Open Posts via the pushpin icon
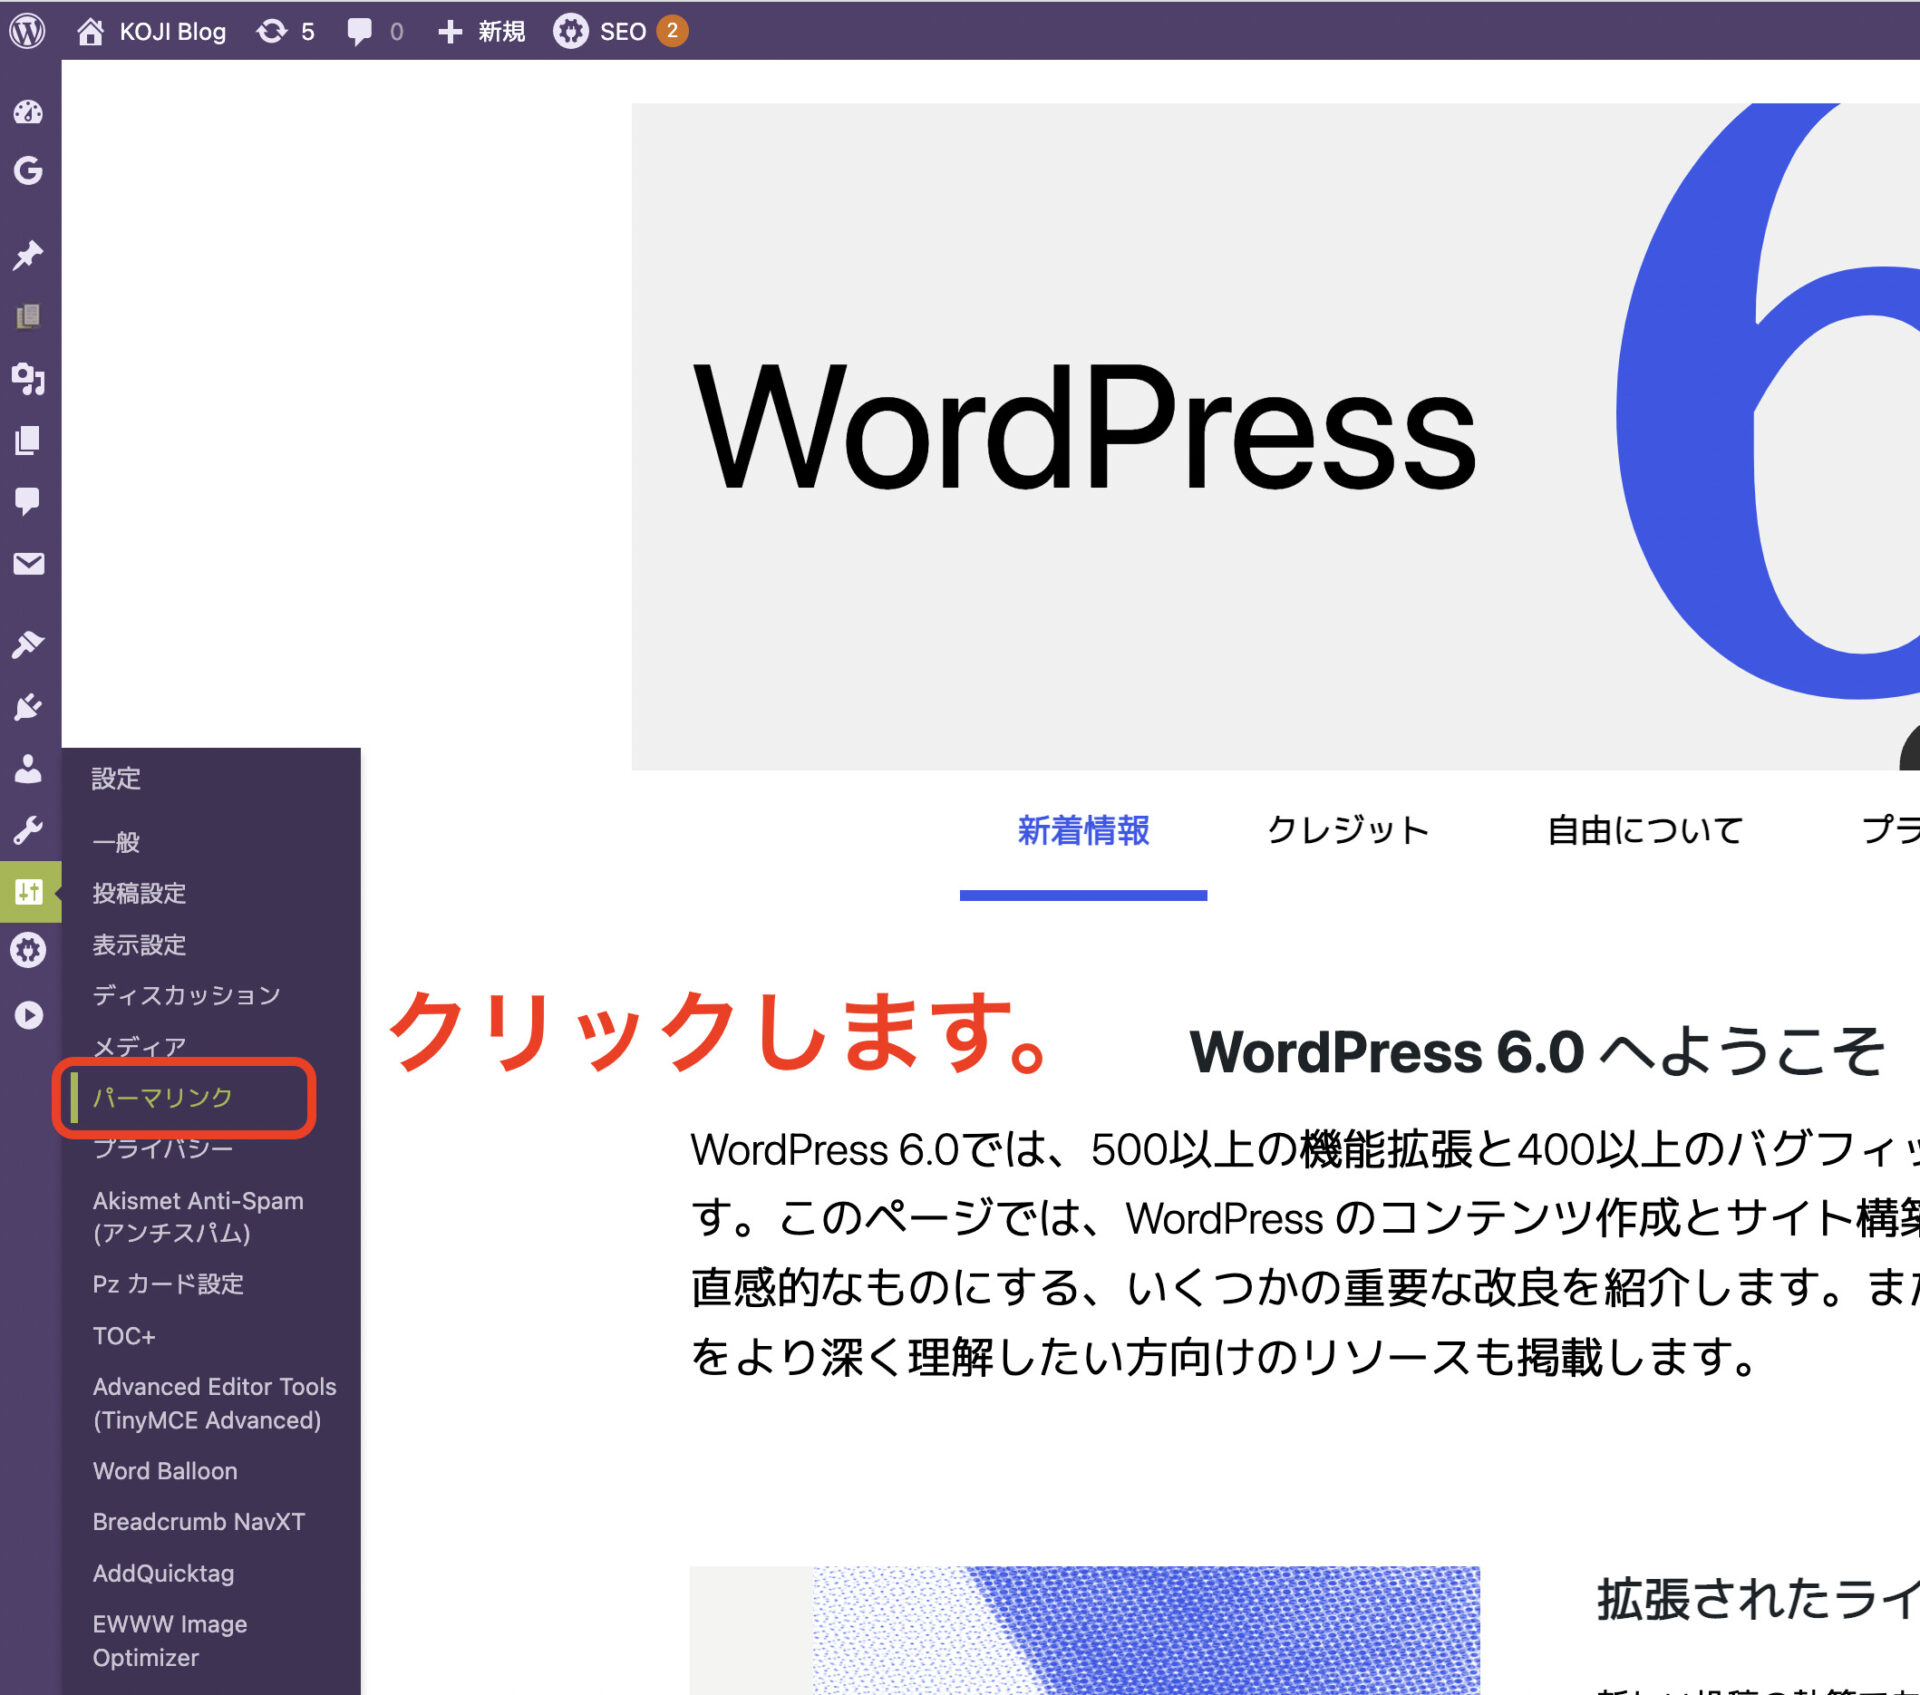1920x1695 pixels. (x=28, y=255)
